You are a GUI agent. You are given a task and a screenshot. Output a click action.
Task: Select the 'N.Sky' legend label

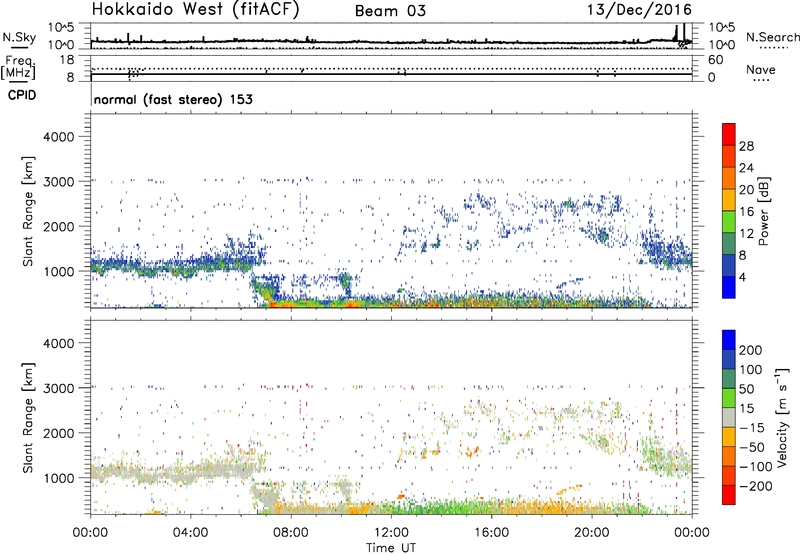[x=19, y=37]
